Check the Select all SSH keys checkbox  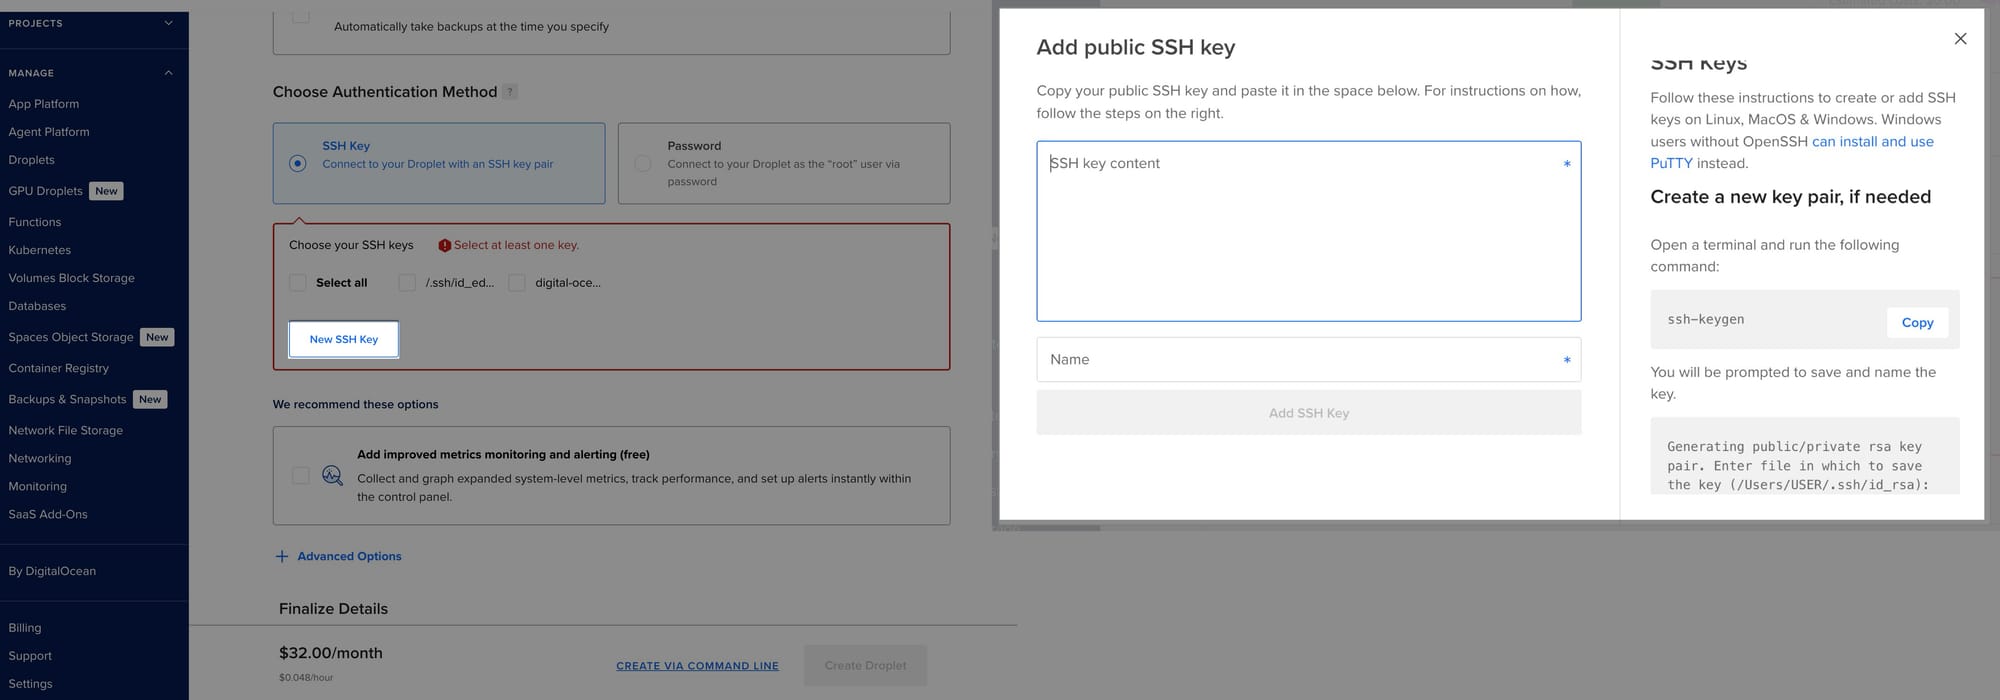click(x=298, y=283)
